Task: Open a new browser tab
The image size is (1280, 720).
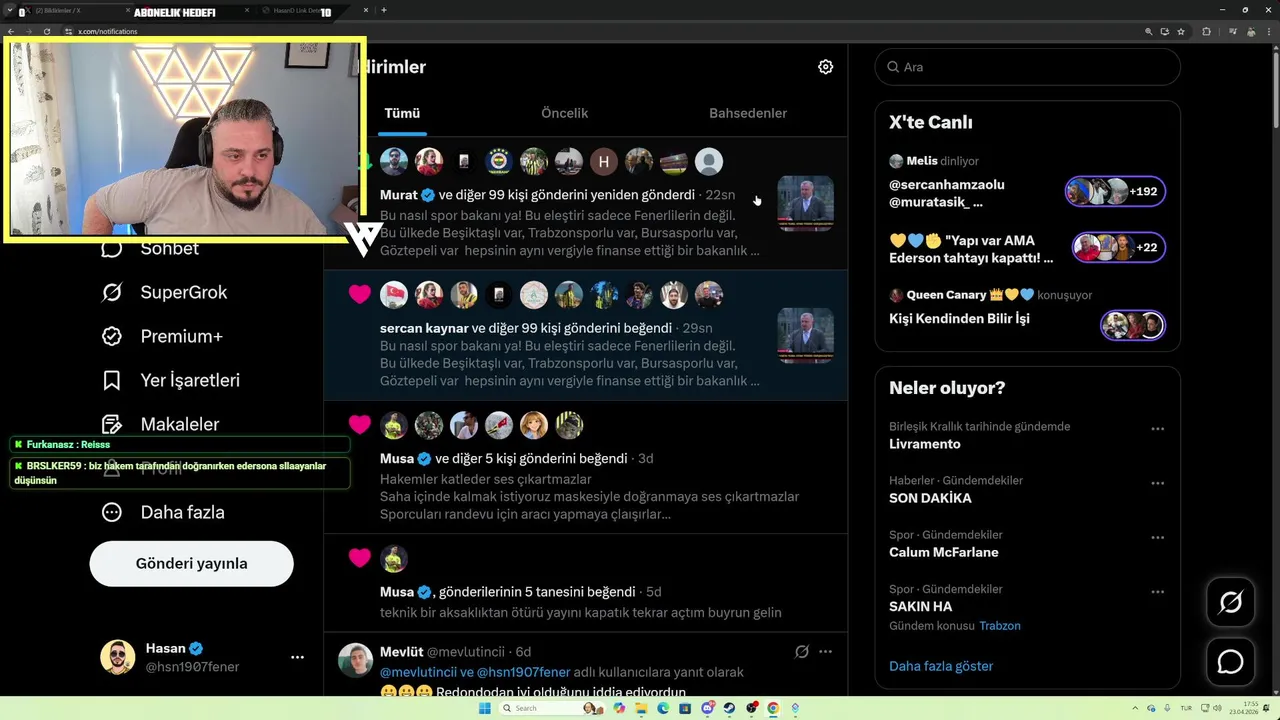Action: (x=384, y=10)
